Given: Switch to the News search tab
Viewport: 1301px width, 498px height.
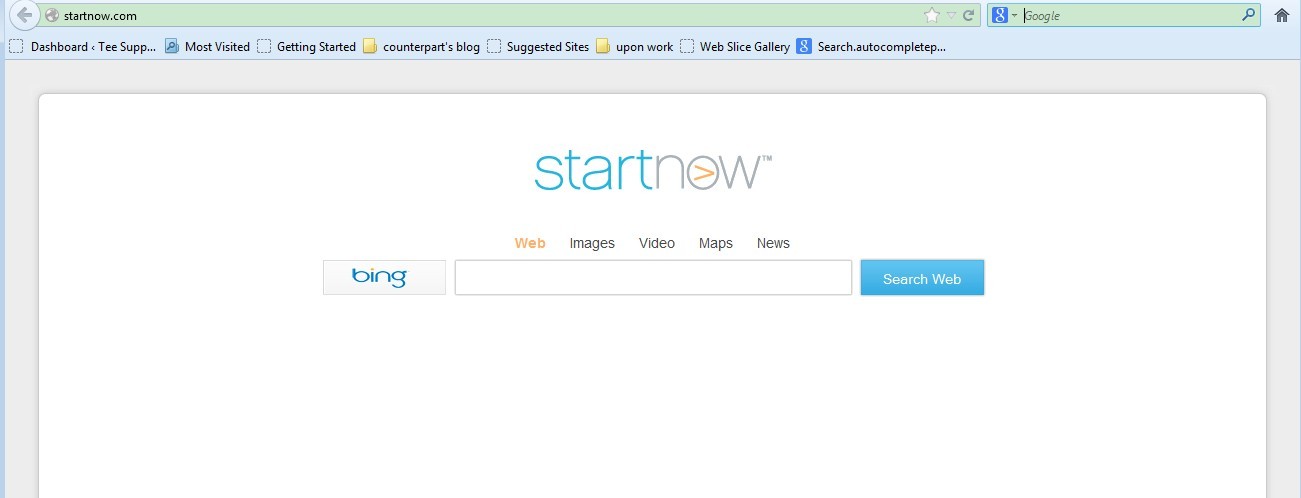Looking at the screenshot, I should (x=773, y=243).
